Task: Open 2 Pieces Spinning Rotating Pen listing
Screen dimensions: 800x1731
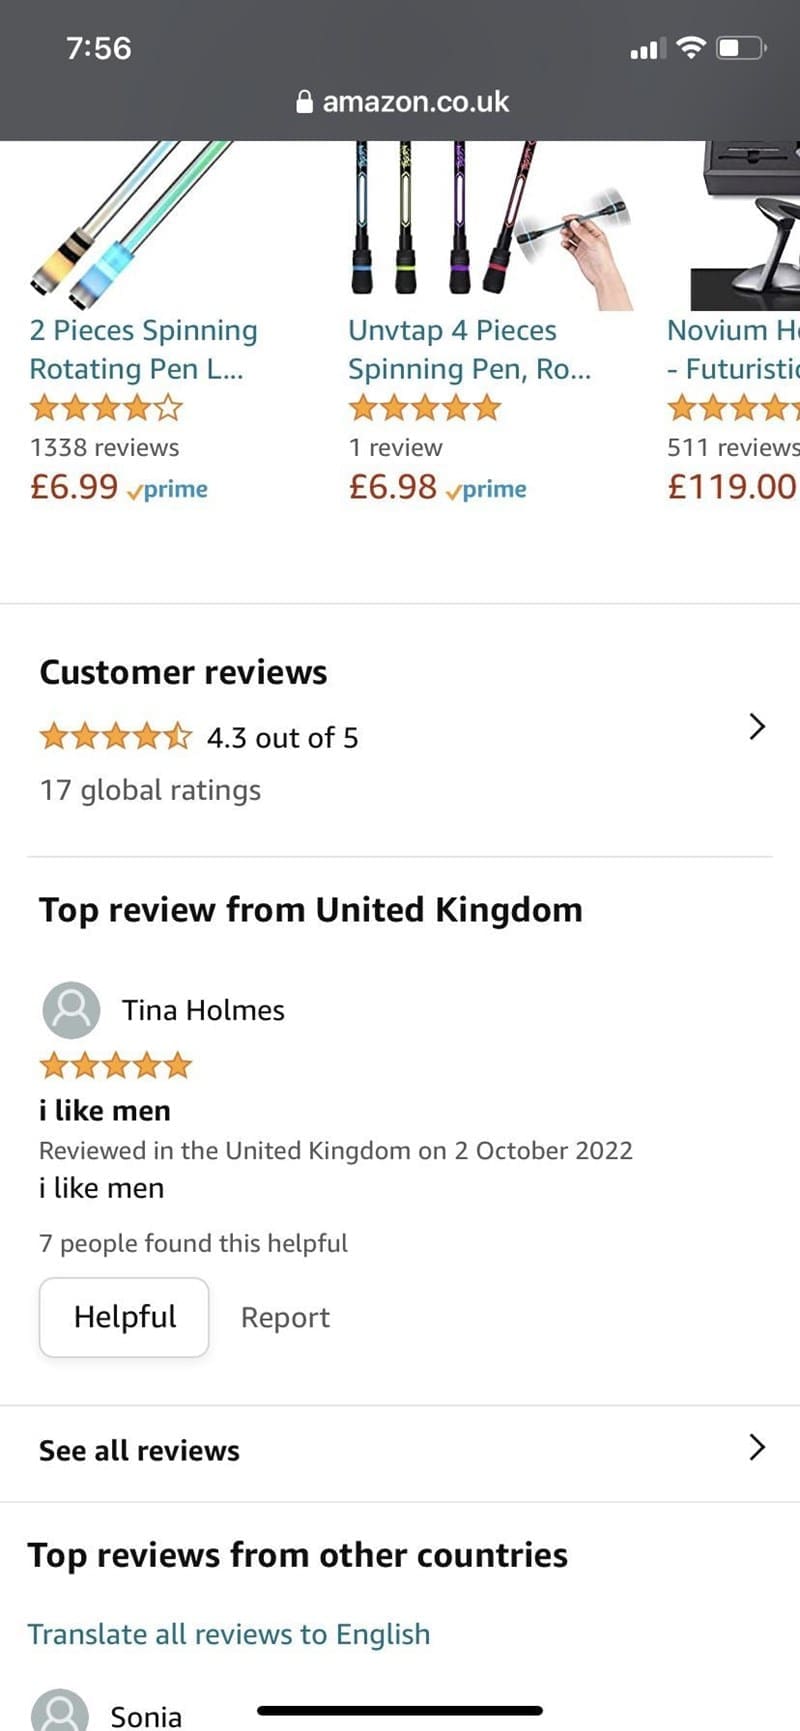Action: [143, 349]
